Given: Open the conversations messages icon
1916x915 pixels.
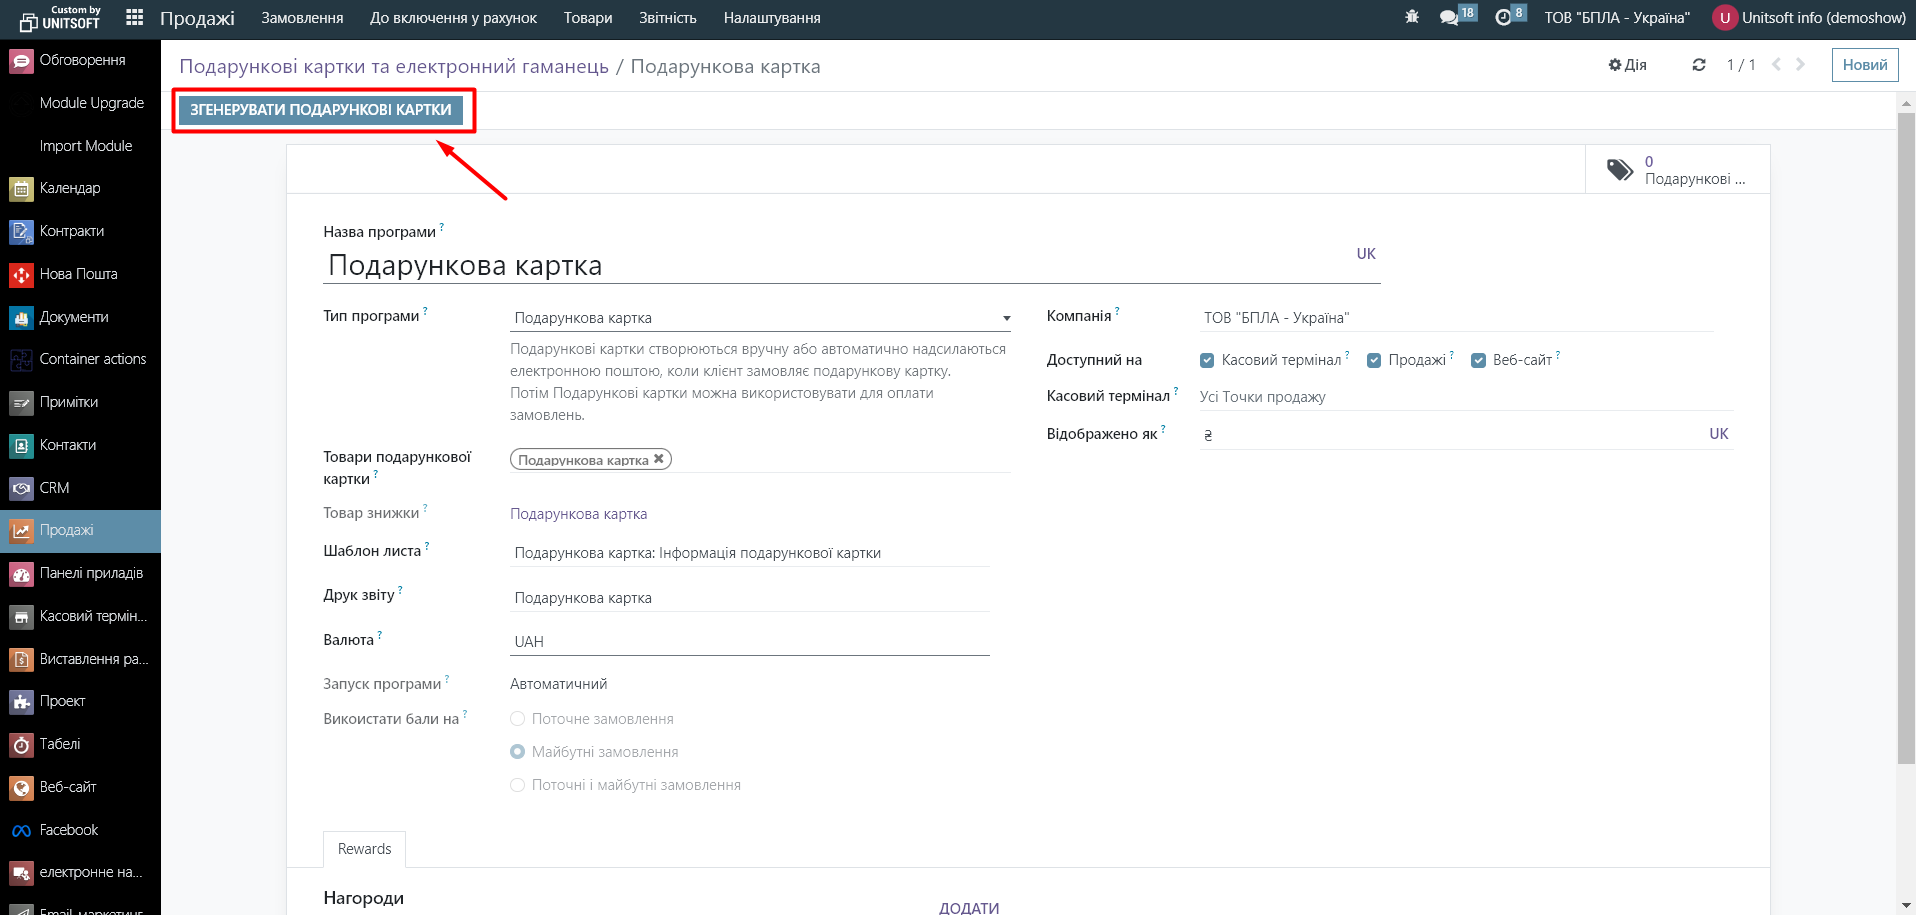Looking at the screenshot, I should click(x=1449, y=18).
